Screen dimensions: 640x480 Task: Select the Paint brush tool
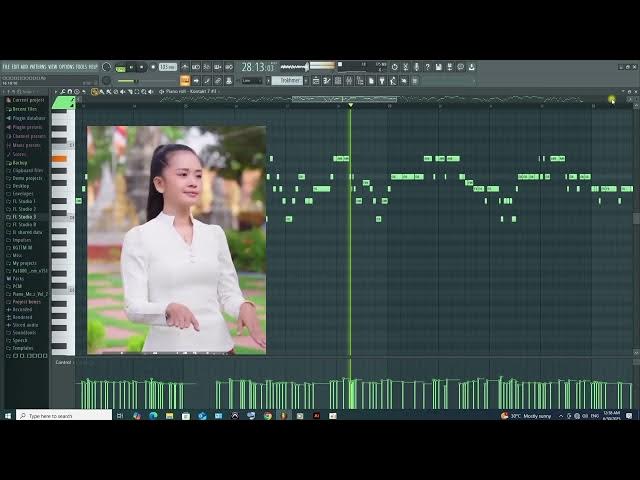102,92
